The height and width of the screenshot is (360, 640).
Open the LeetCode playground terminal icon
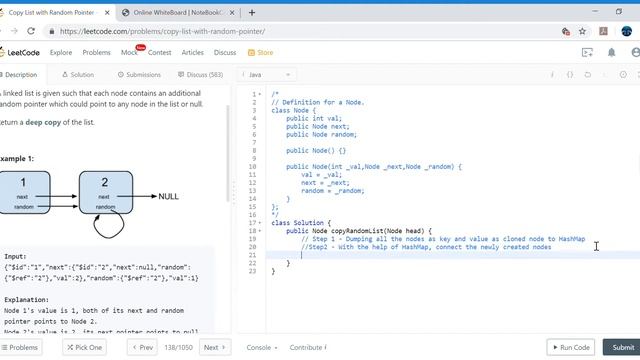click(587, 53)
